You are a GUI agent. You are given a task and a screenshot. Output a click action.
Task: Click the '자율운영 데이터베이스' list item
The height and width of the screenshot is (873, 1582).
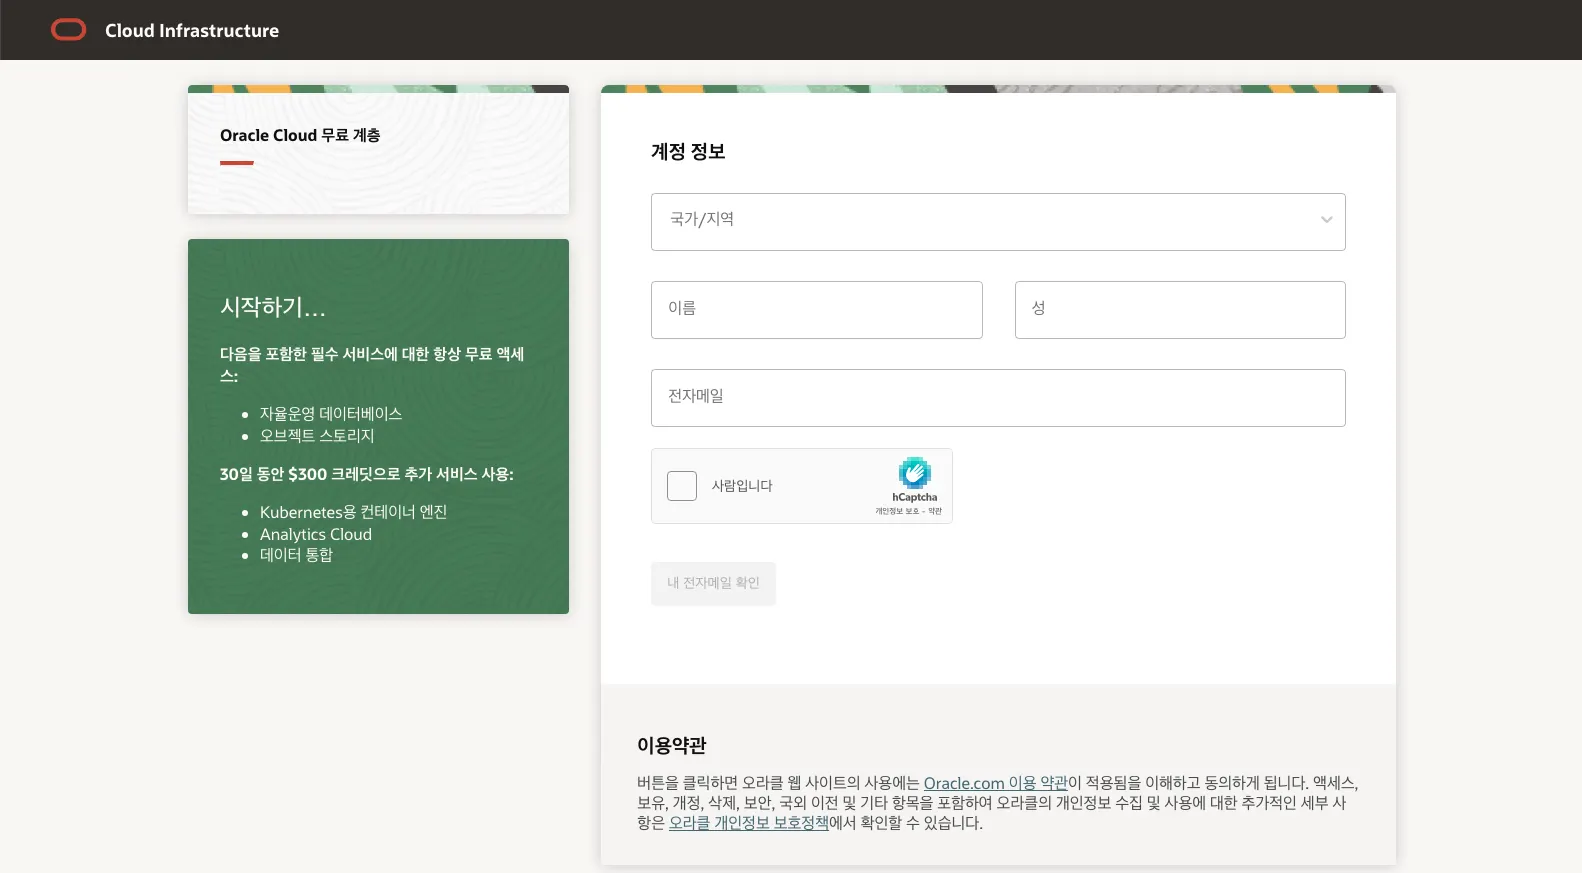pyautogui.click(x=331, y=414)
